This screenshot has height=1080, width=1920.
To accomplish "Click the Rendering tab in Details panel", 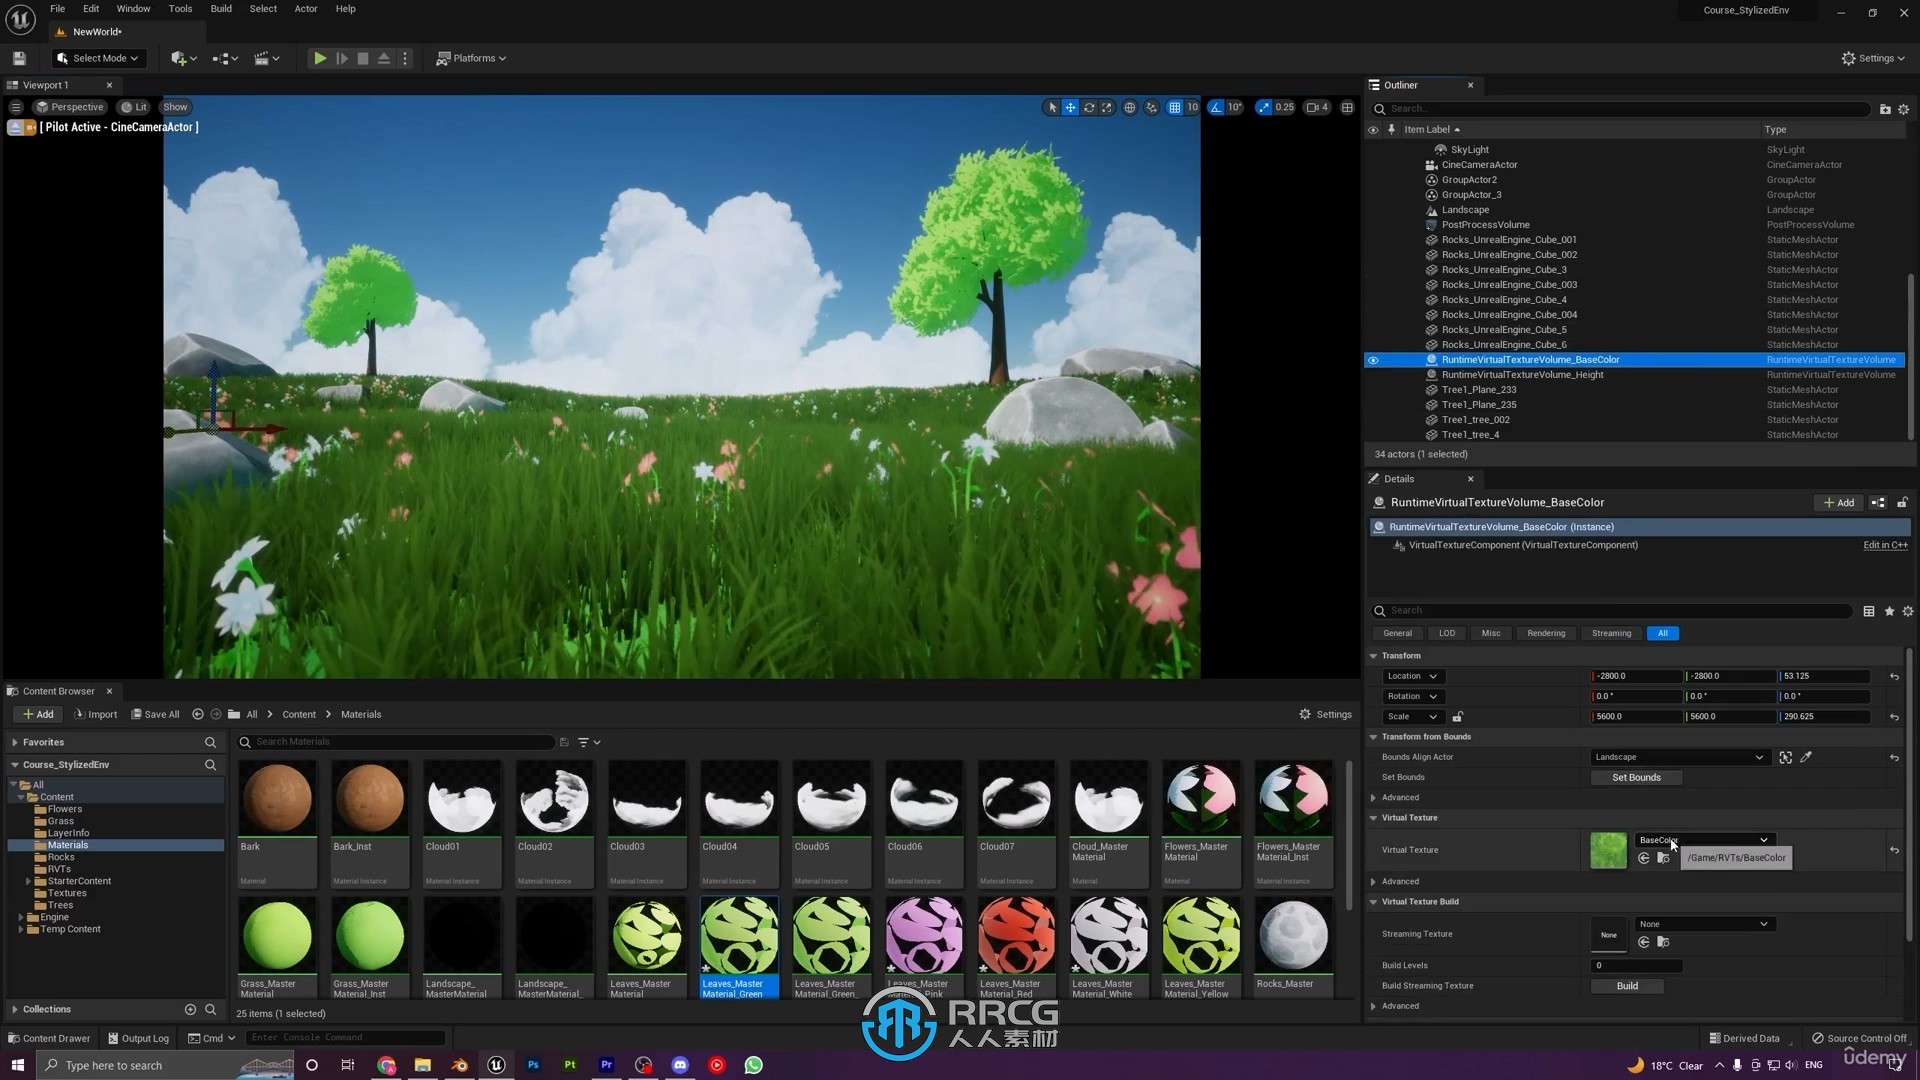I will coord(1545,633).
